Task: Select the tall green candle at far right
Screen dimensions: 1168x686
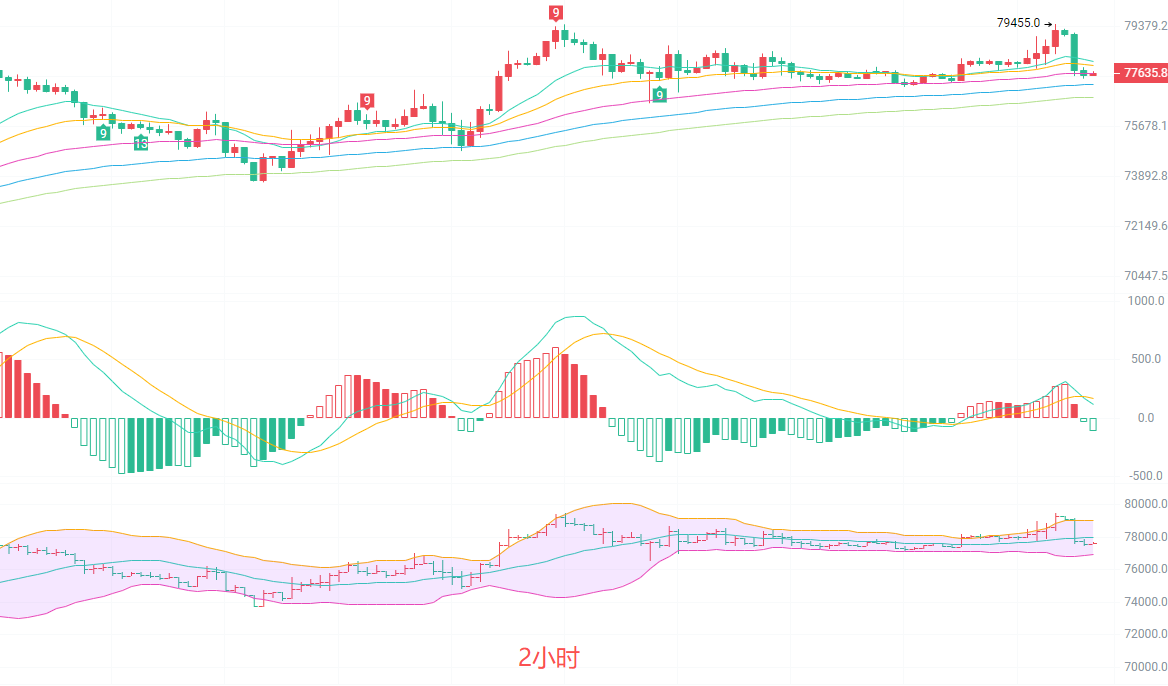Action: coord(1074,52)
